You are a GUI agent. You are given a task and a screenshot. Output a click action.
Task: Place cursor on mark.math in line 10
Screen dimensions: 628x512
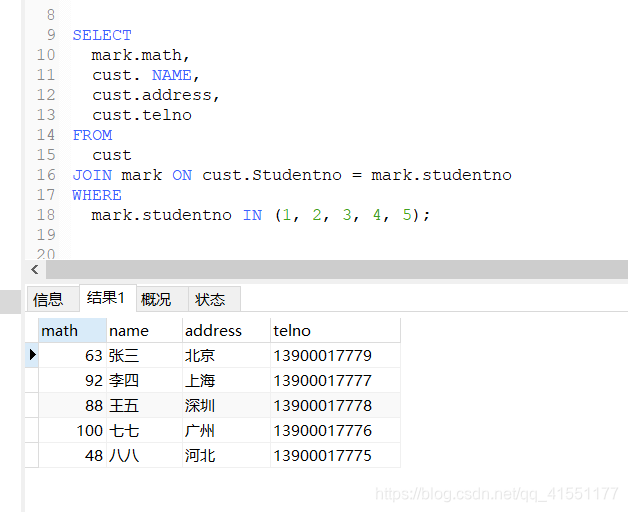click(x=136, y=55)
